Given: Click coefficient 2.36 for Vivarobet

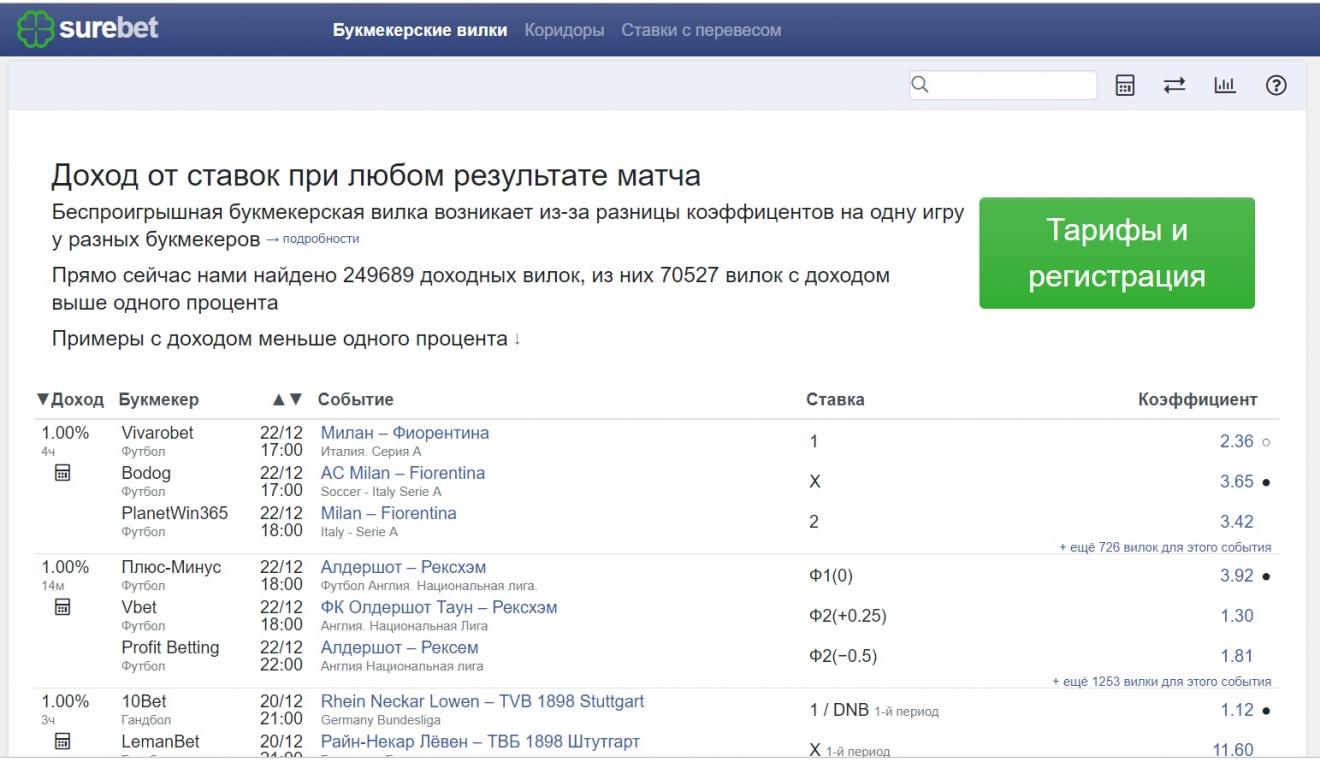Looking at the screenshot, I should [1237, 441].
